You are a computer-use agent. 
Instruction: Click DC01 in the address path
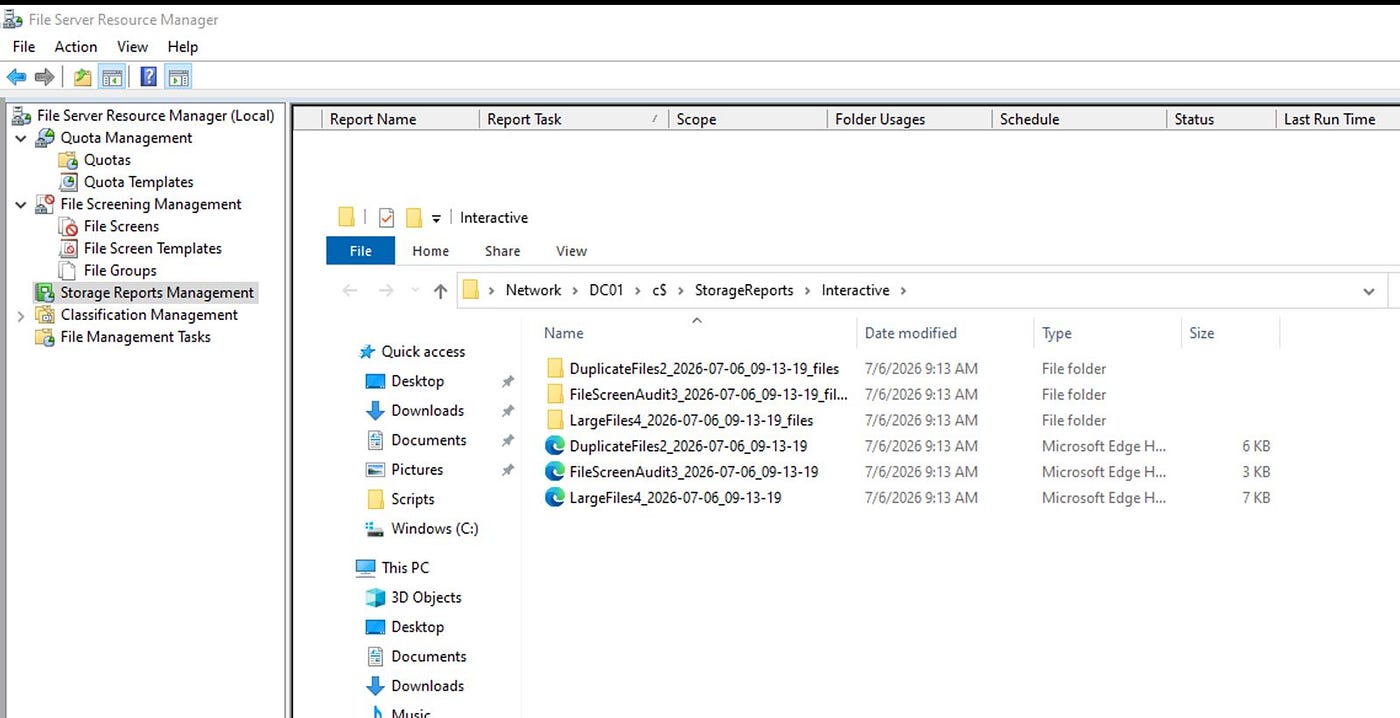pos(606,290)
